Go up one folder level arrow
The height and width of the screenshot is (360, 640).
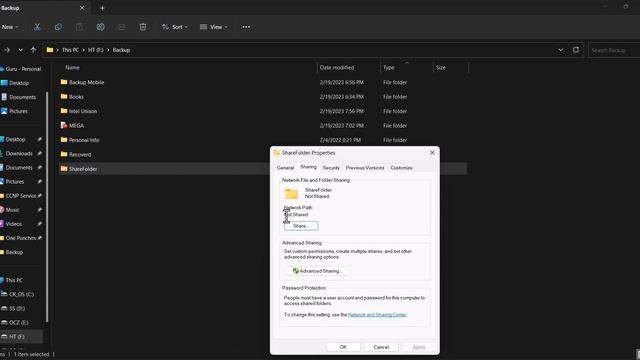click(x=33, y=50)
